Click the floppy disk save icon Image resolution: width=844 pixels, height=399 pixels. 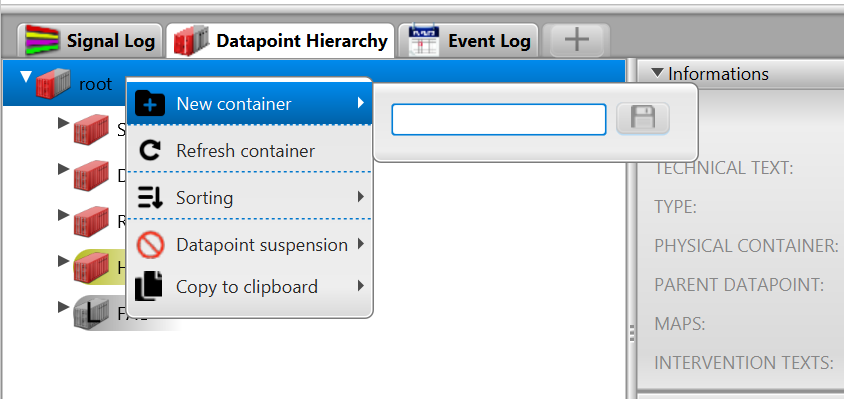[643, 118]
